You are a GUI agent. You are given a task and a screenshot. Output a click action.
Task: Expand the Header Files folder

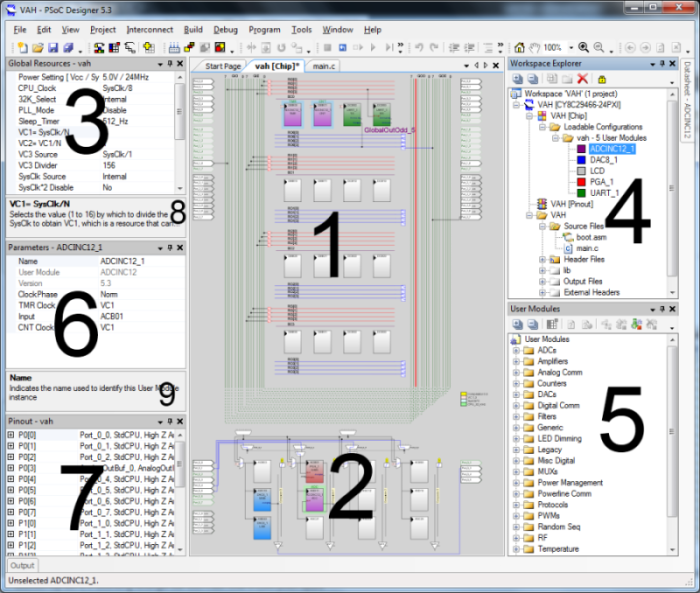point(542,259)
